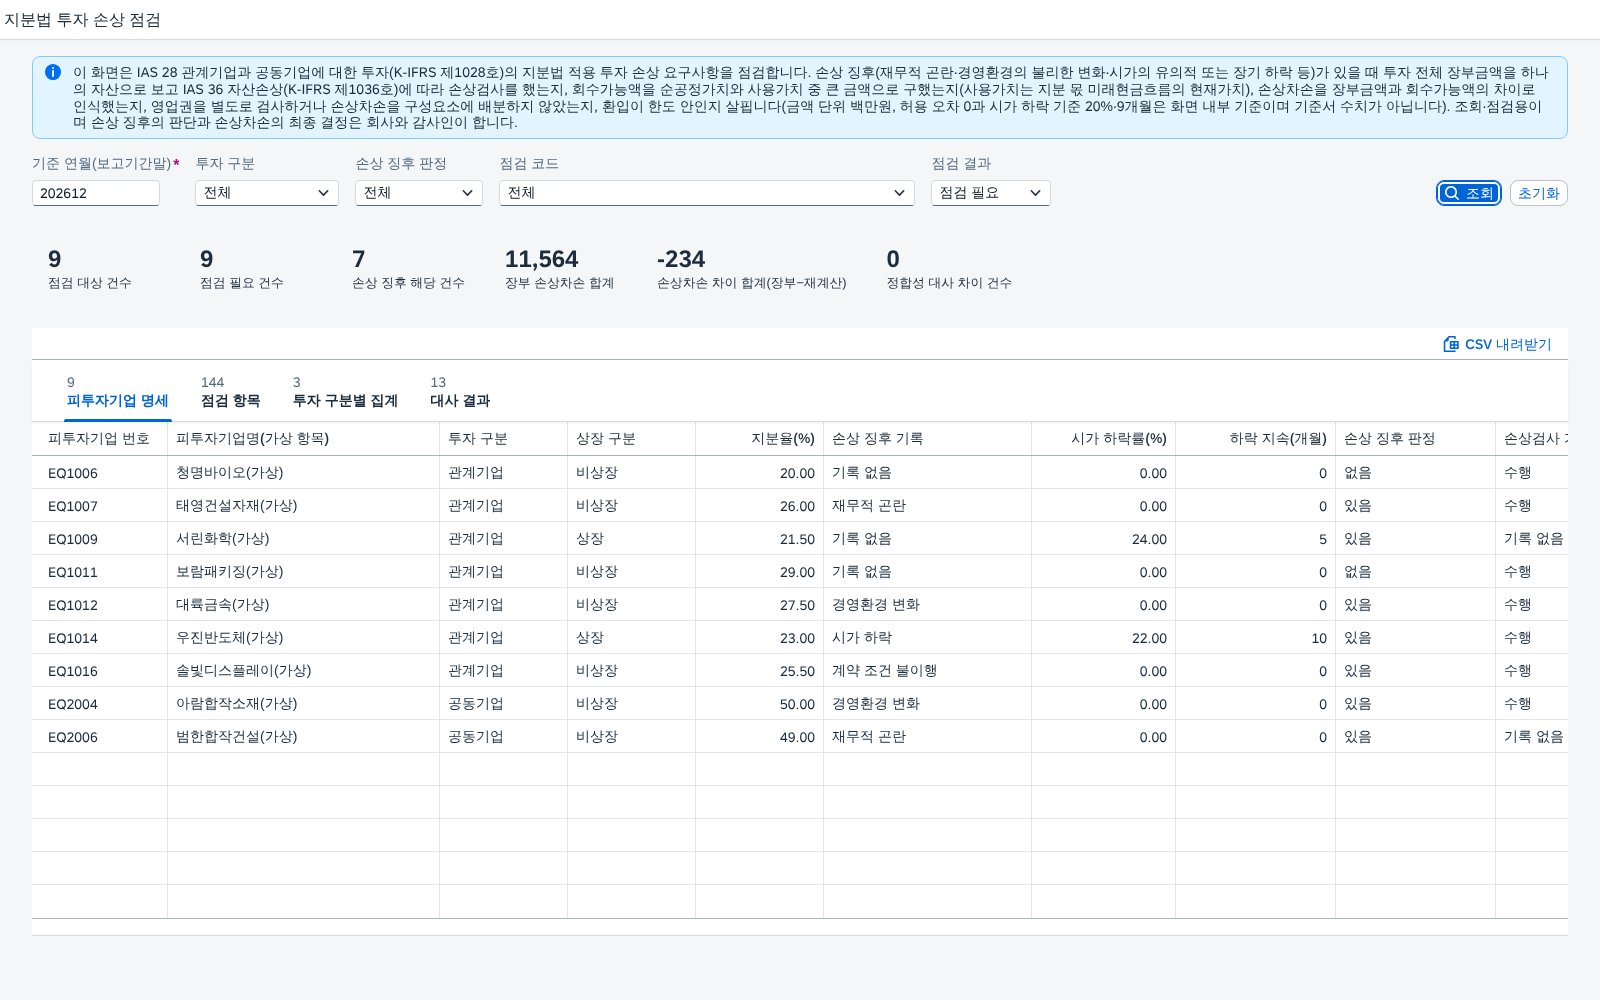
Task: Click the CSV download icon
Action: [x=1451, y=344]
